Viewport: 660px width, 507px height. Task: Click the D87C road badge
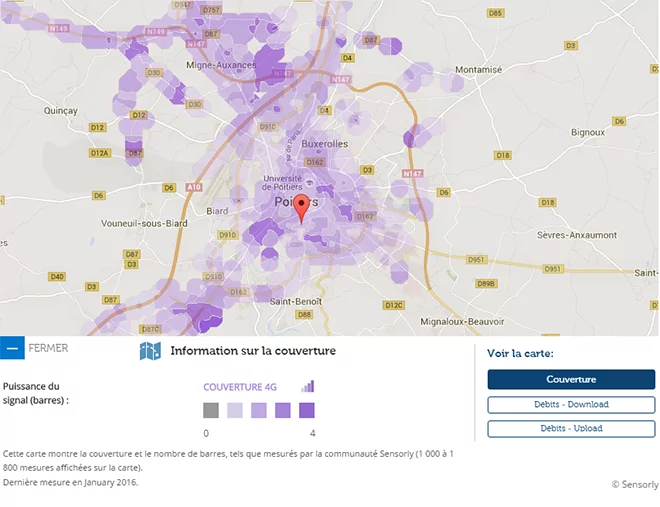point(150,328)
